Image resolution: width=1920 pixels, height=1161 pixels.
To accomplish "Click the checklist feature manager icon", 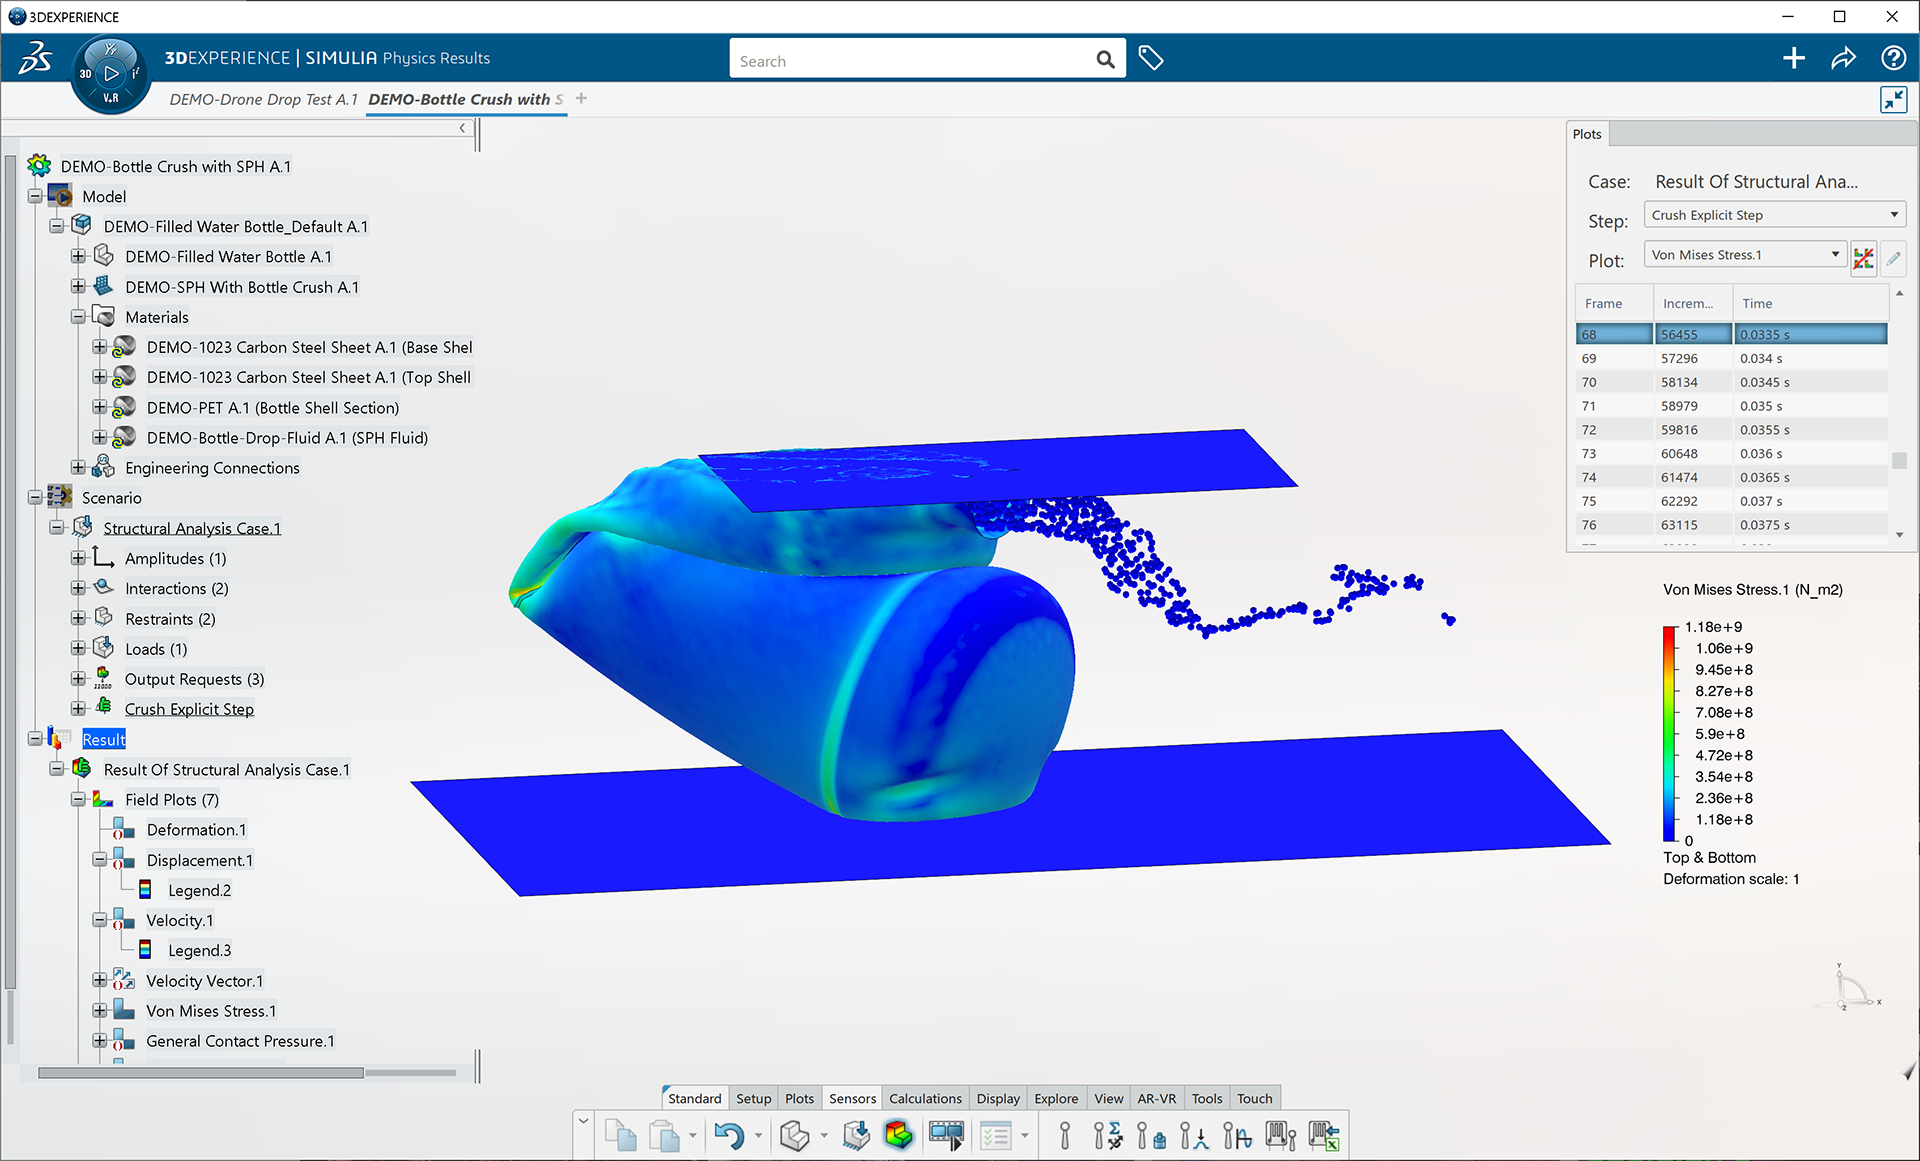I will coord(996,1136).
